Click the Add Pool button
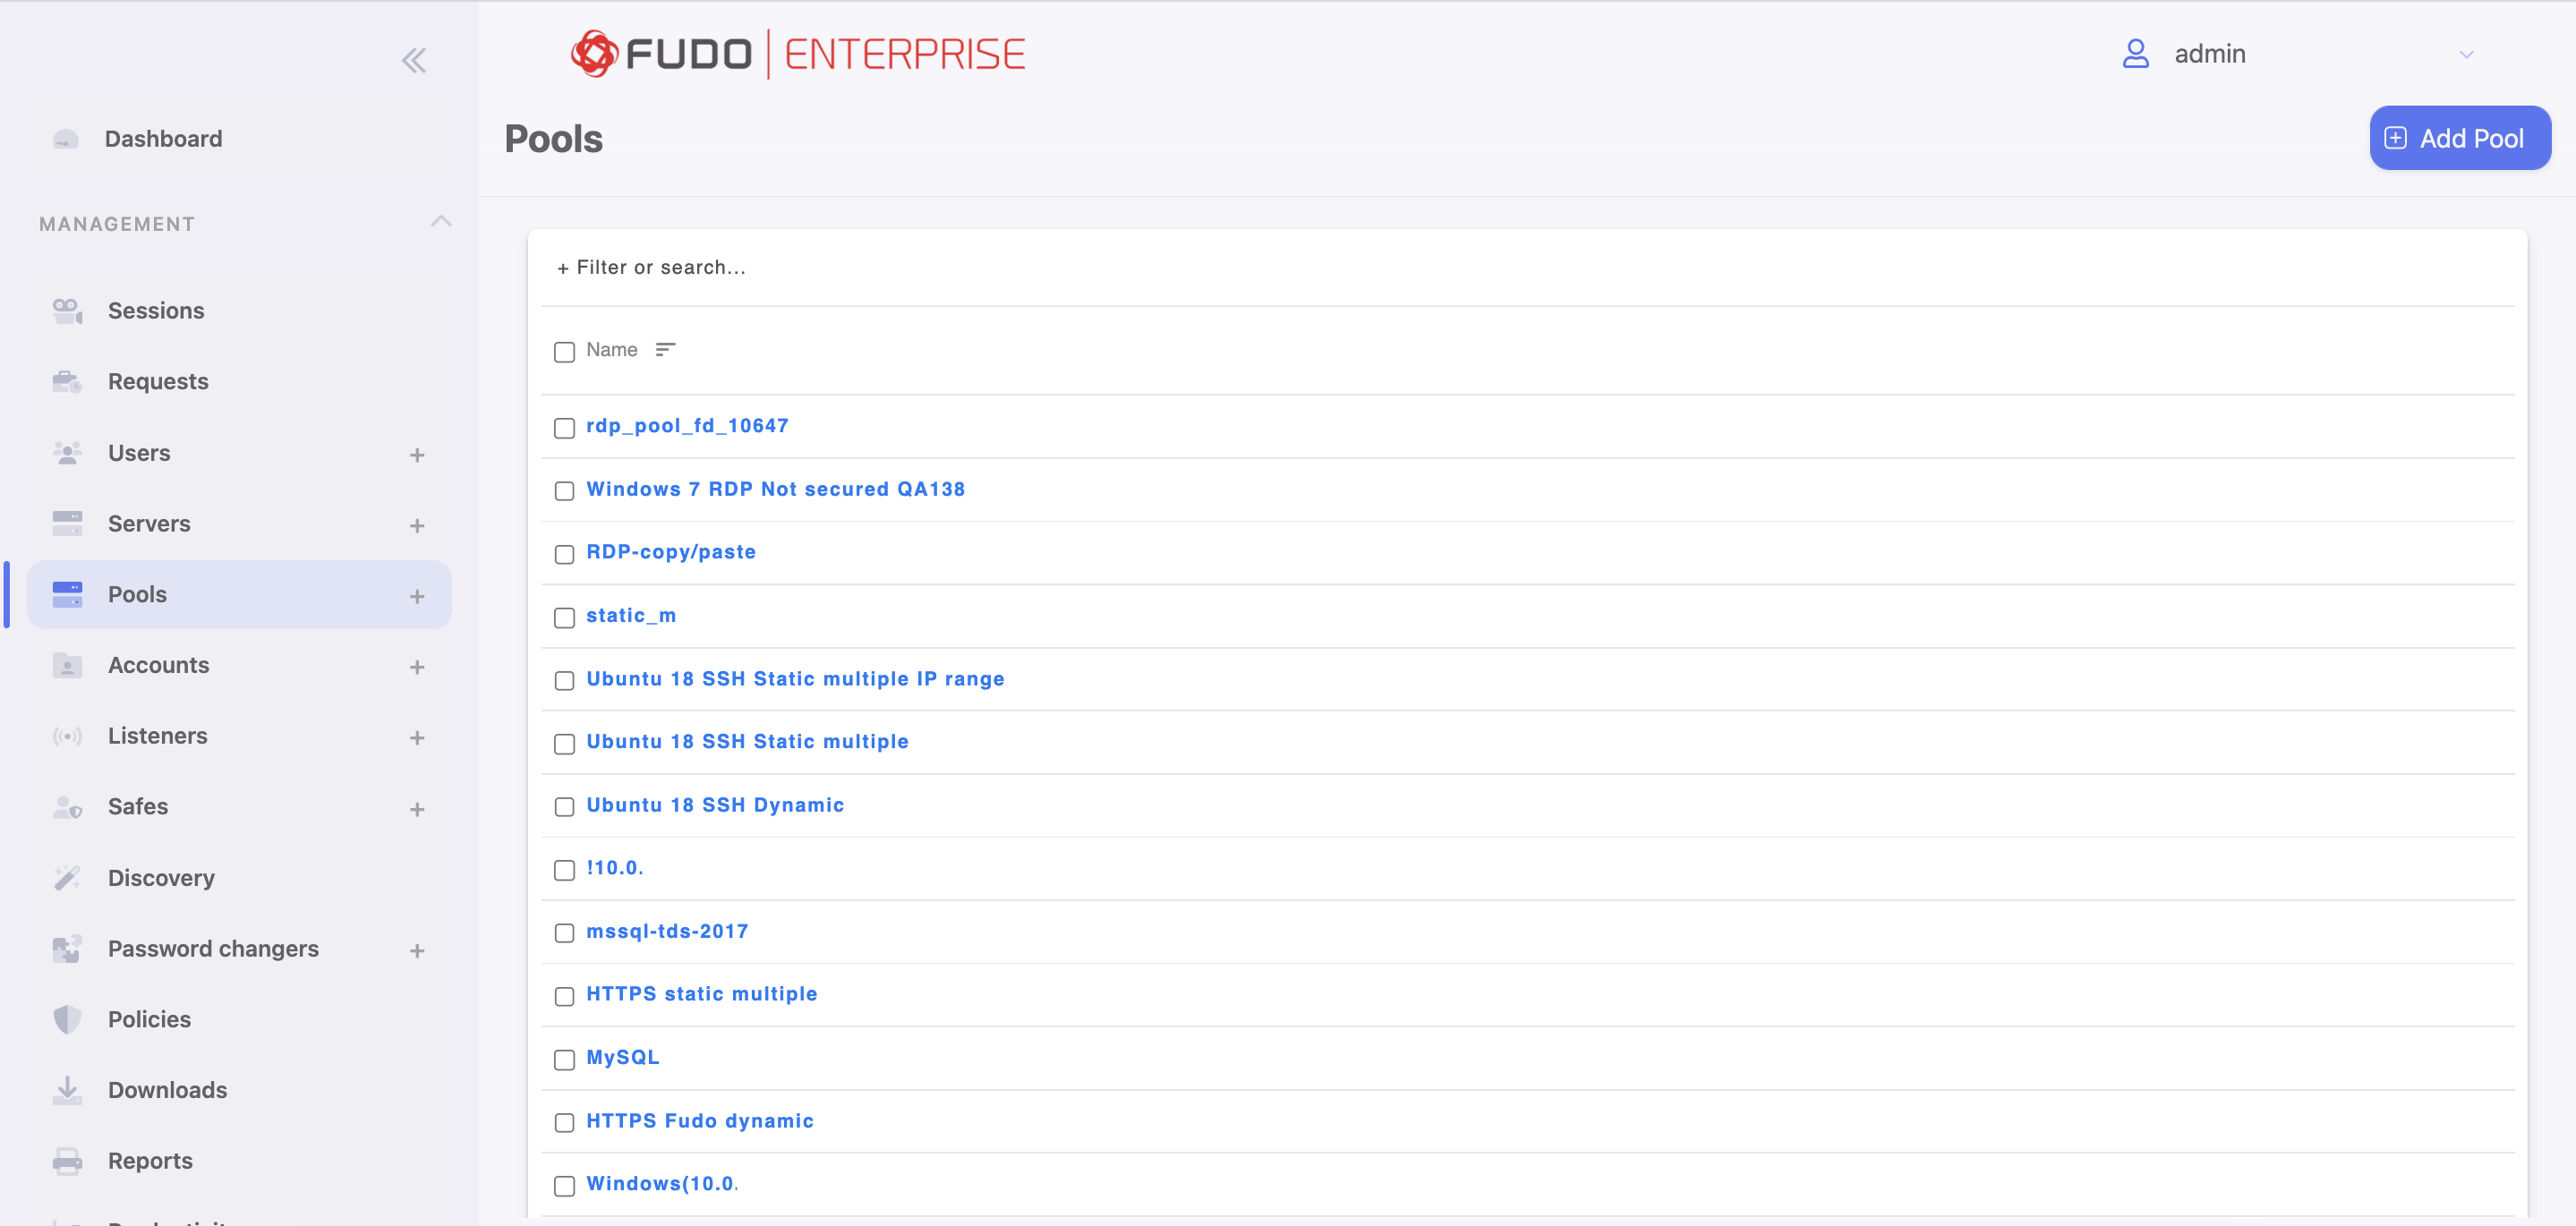Image resolution: width=2576 pixels, height=1226 pixels. tap(2459, 137)
